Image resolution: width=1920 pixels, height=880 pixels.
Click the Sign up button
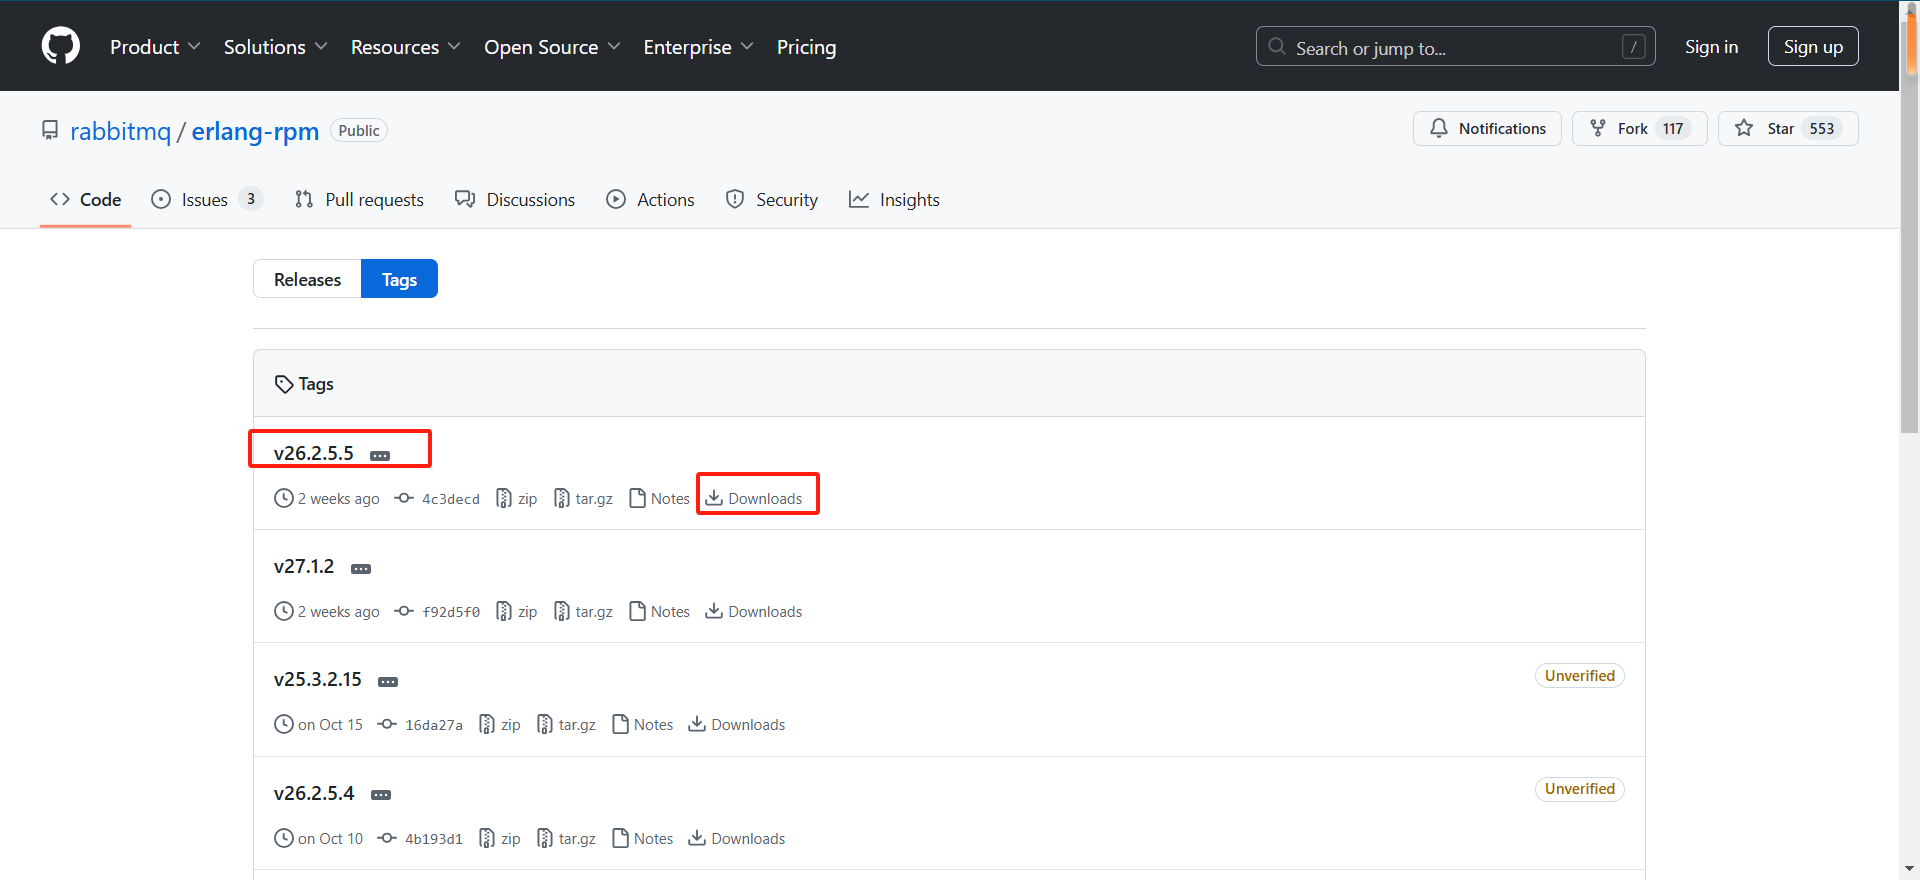coord(1812,47)
